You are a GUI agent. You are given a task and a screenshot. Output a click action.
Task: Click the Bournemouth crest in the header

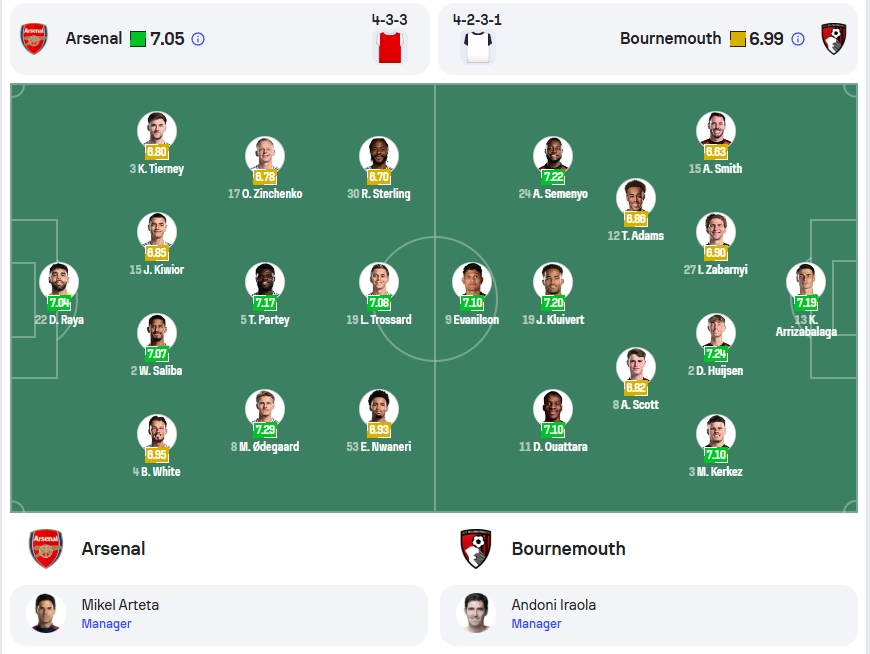[x=834, y=38]
